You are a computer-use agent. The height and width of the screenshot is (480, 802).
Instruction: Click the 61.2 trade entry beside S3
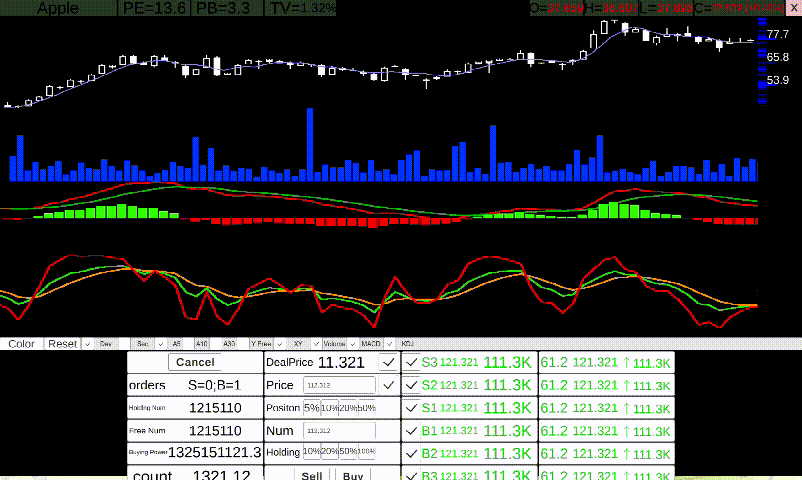click(x=606, y=362)
